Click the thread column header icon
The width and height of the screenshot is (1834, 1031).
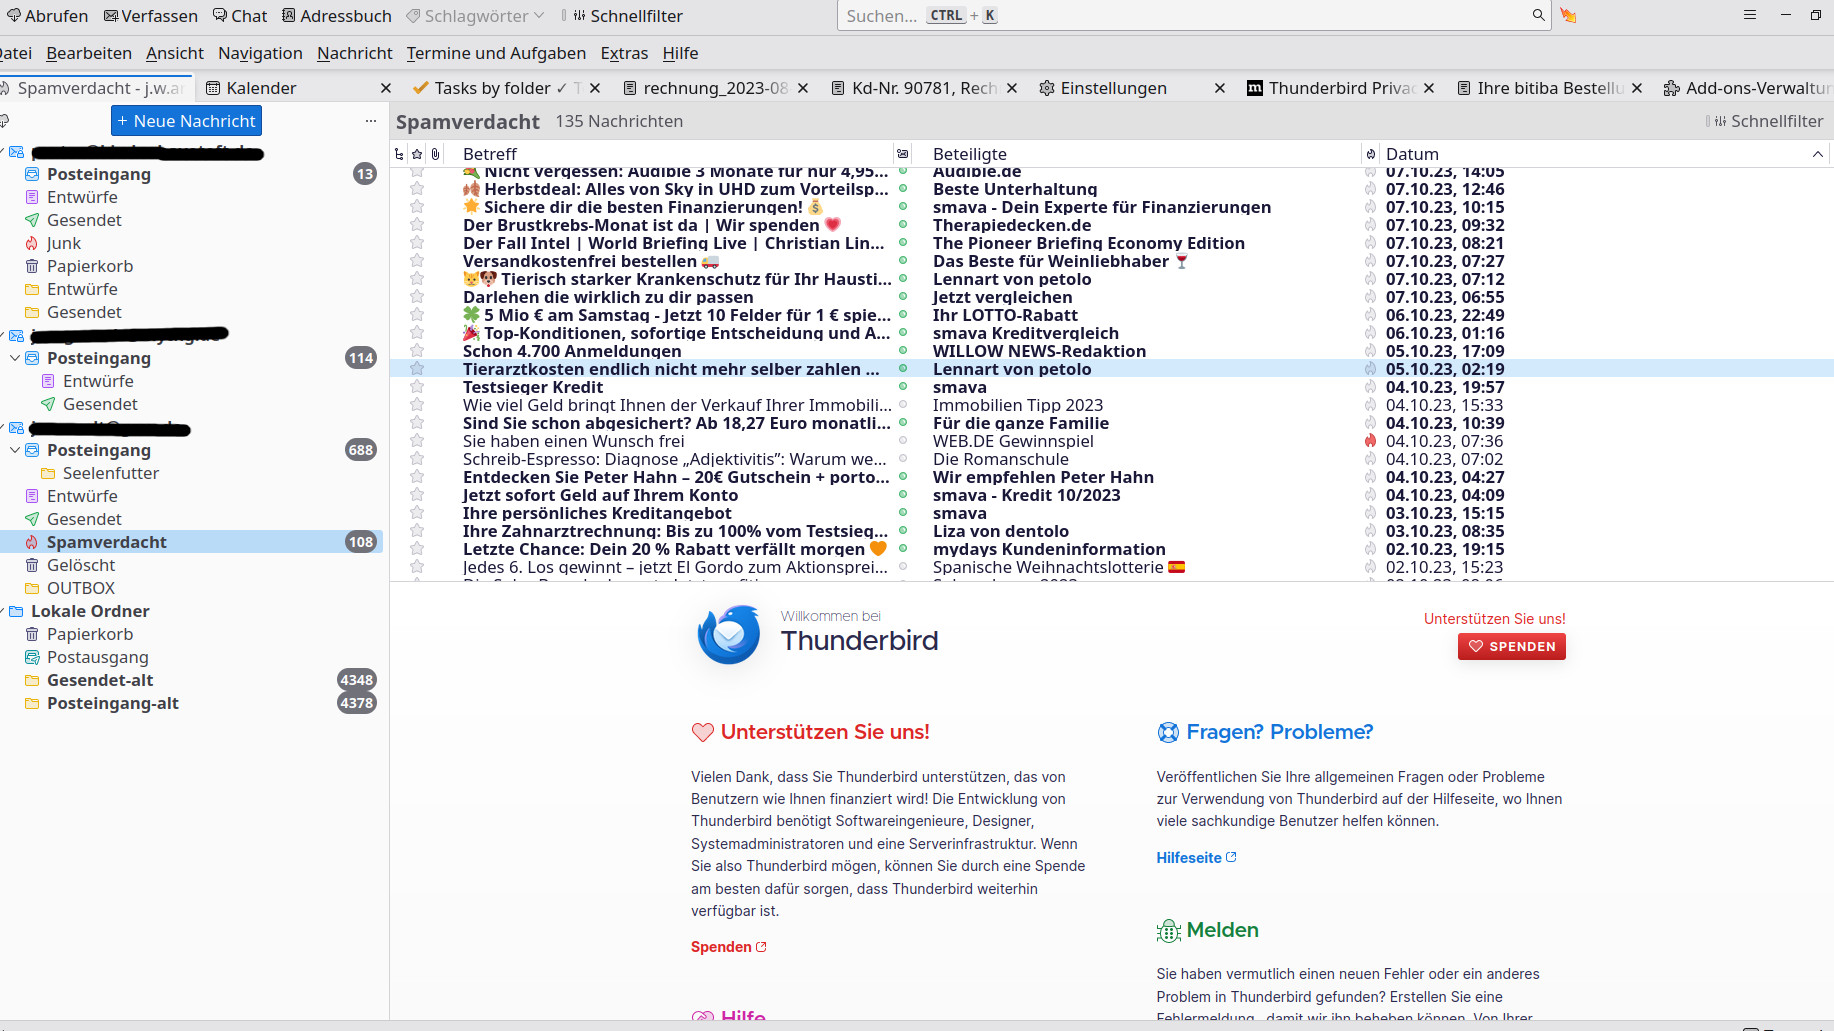[x=399, y=154]
